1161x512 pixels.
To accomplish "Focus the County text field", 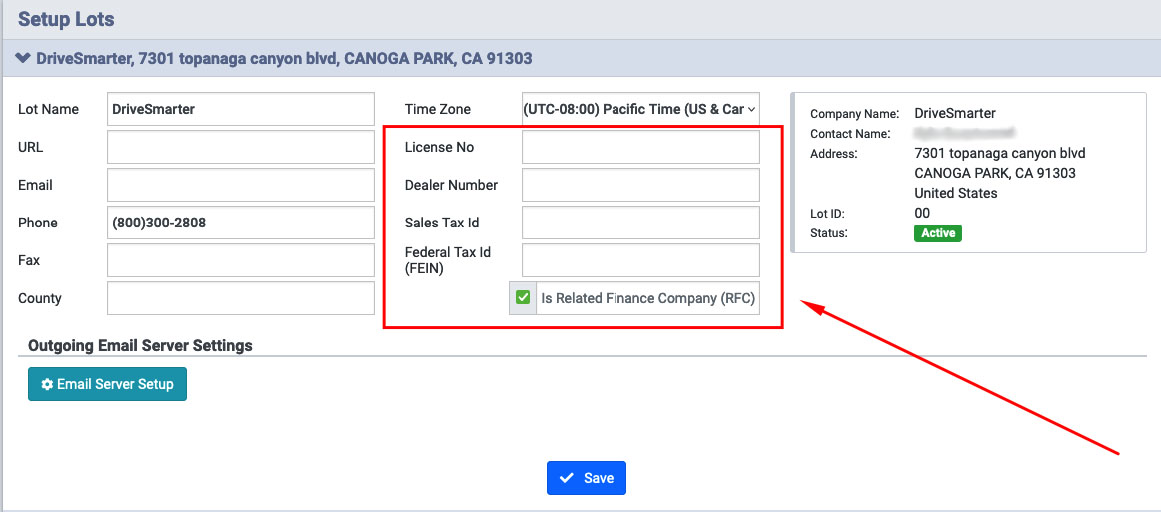I will point(240,298).
